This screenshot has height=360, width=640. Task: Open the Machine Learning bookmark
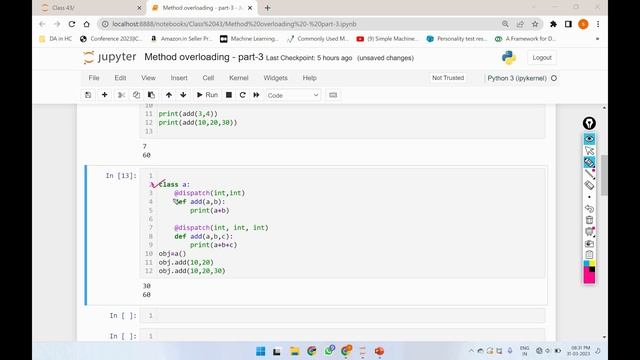click(249, 39)
